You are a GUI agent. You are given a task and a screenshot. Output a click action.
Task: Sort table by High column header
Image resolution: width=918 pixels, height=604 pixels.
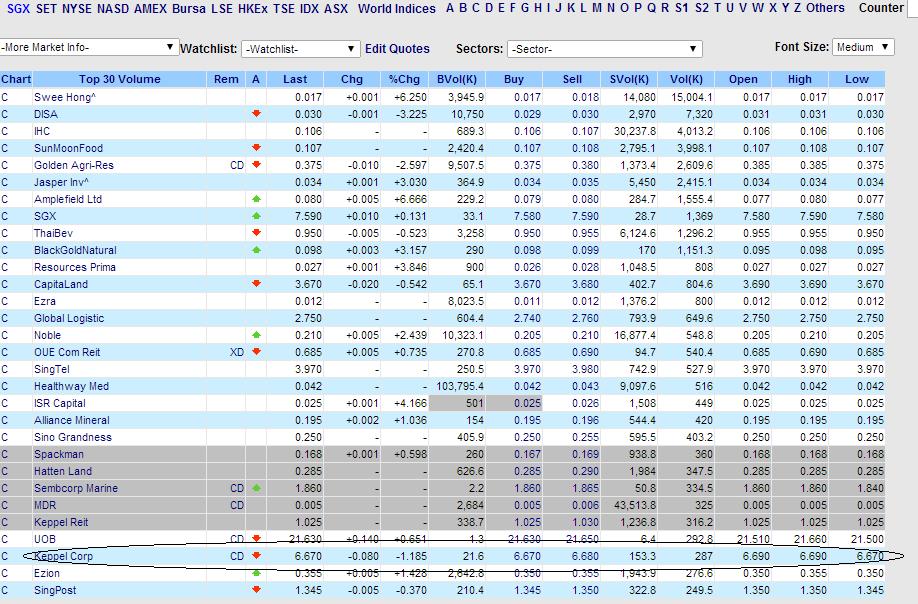coord(800,79)
